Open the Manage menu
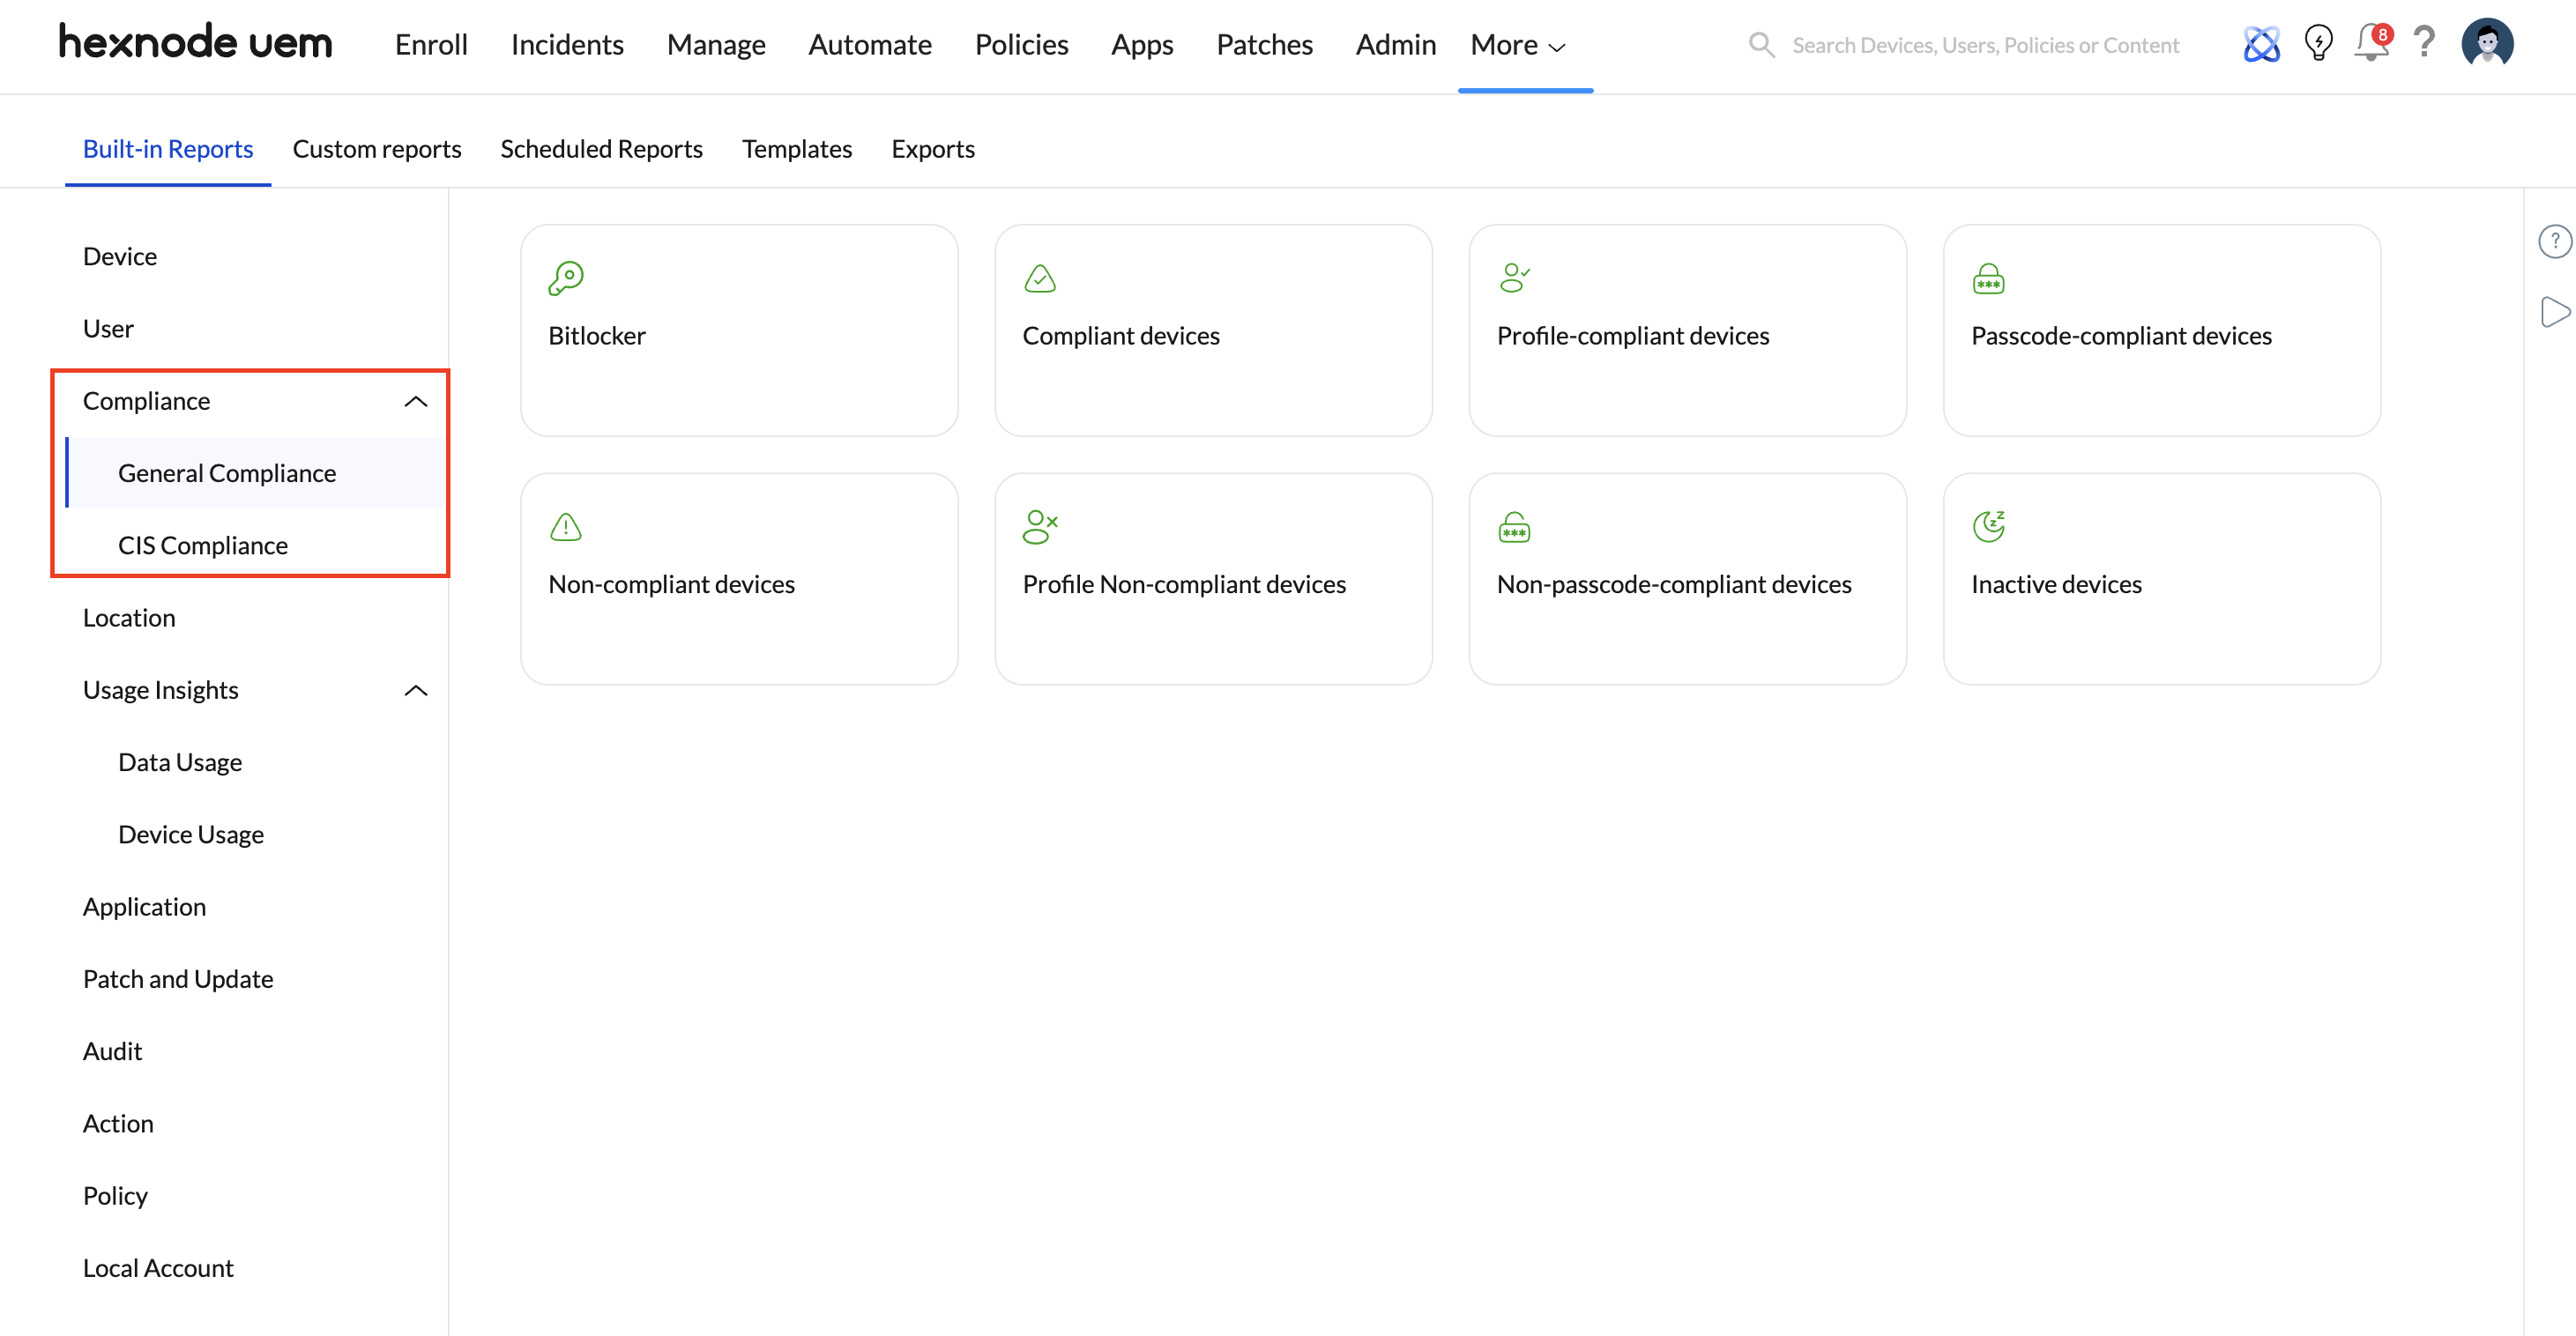The image size is (2576, 1336). 716,45
